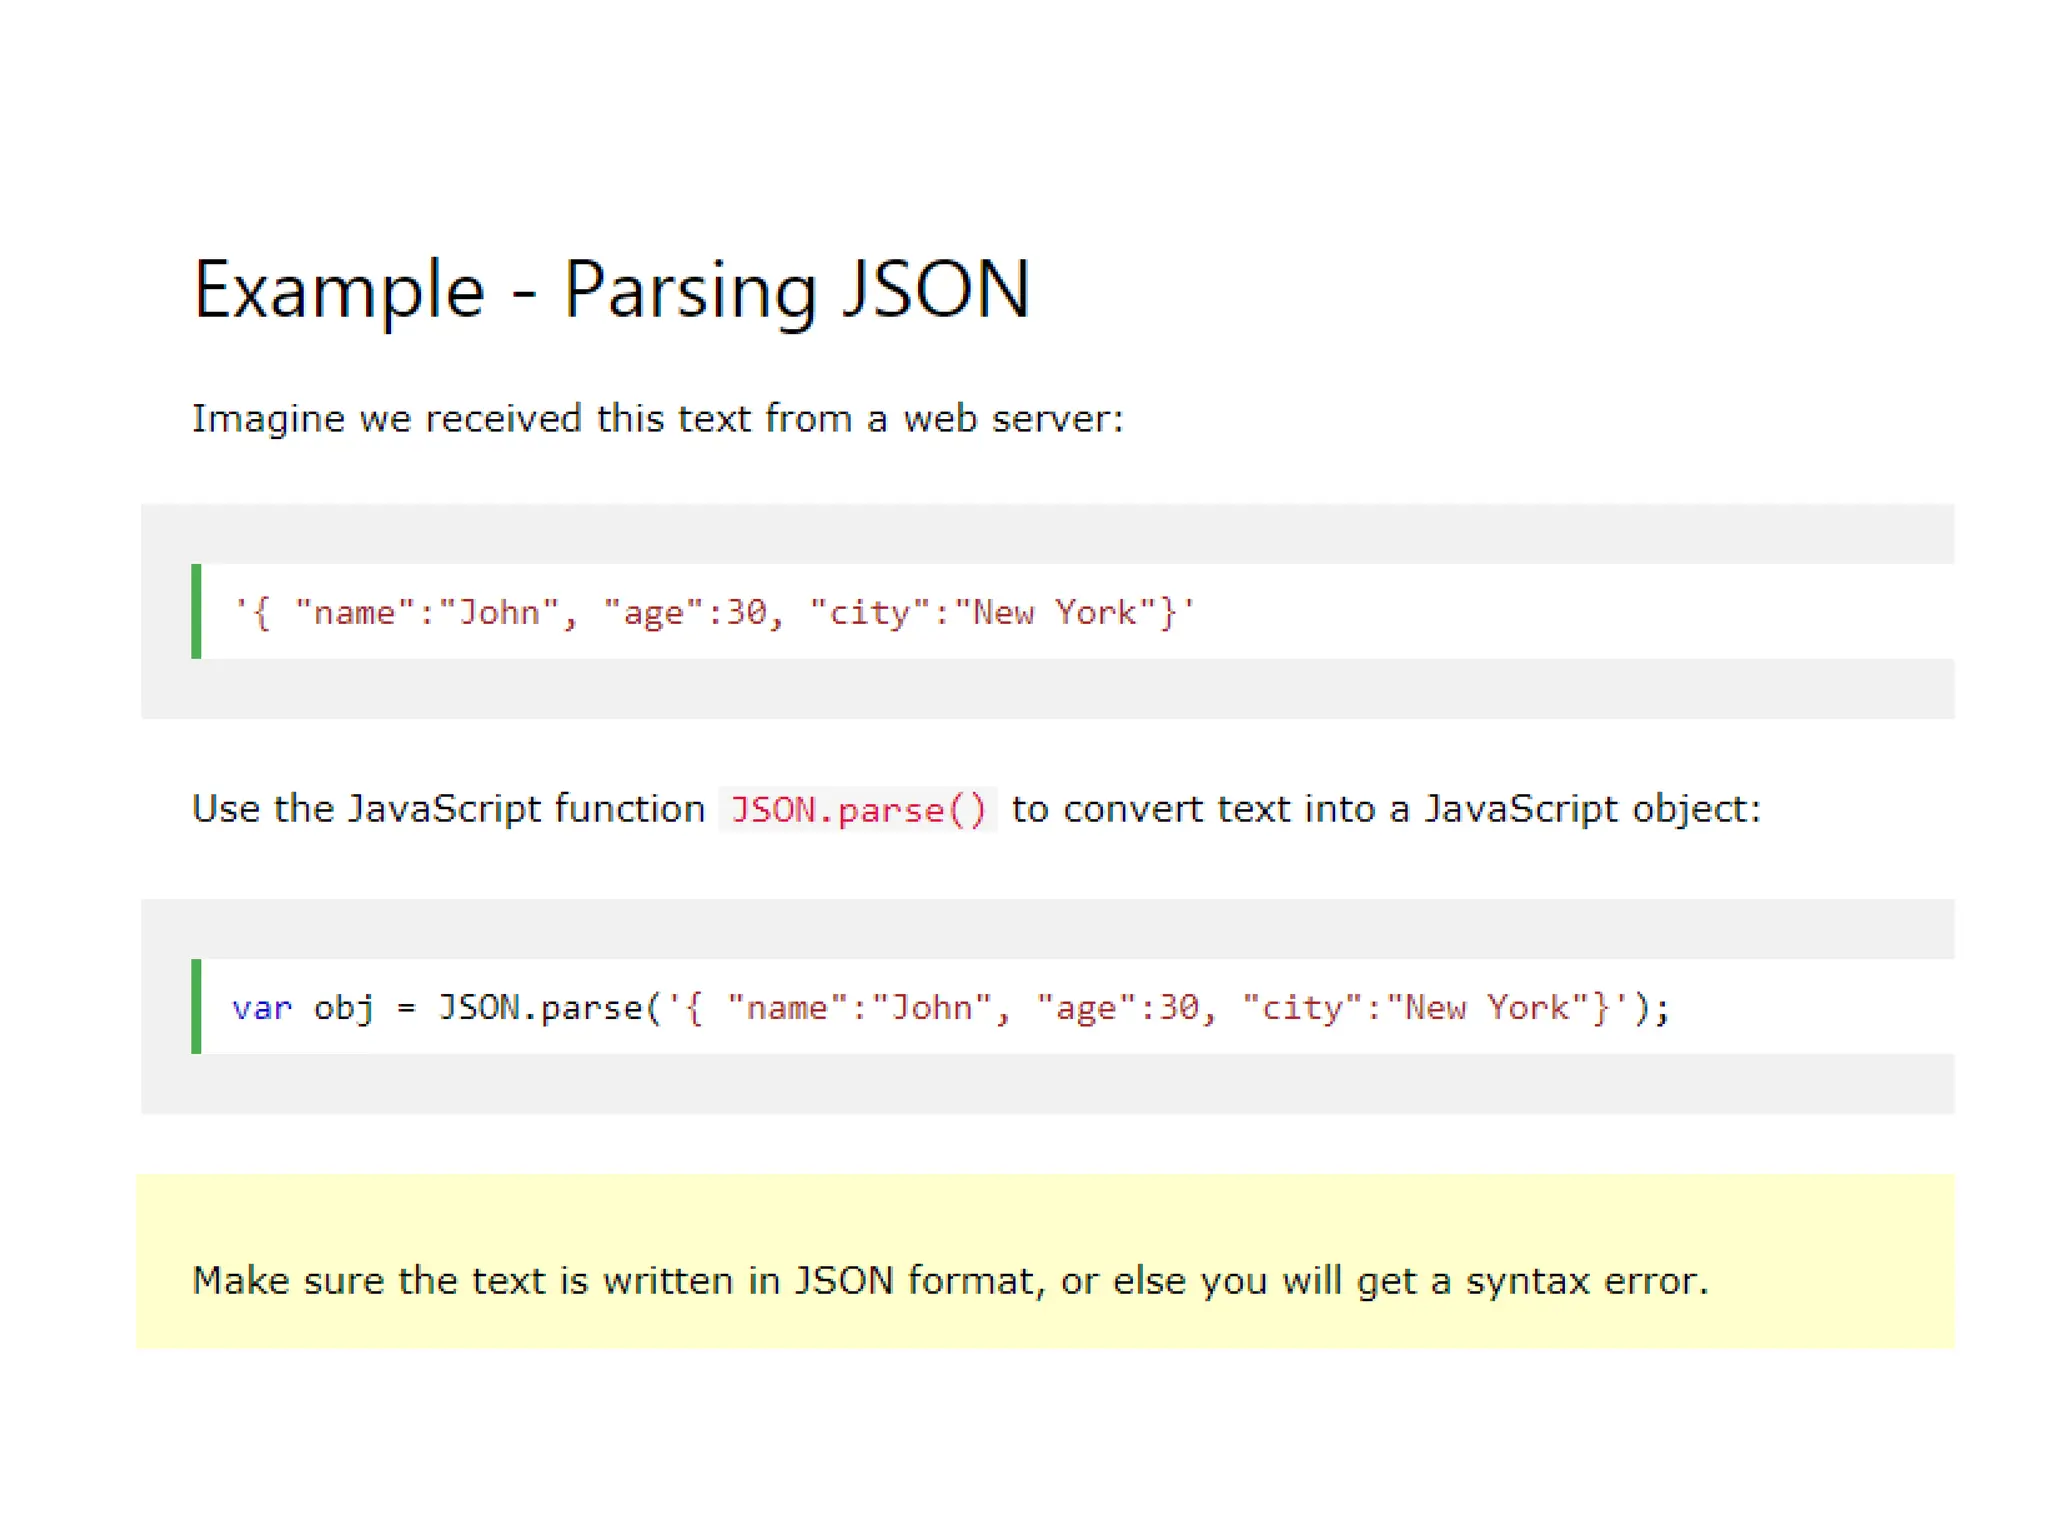Click the "Imagine we received this text" sentence
Viewport: 2048px width, 1536px height.
point(657,418)
